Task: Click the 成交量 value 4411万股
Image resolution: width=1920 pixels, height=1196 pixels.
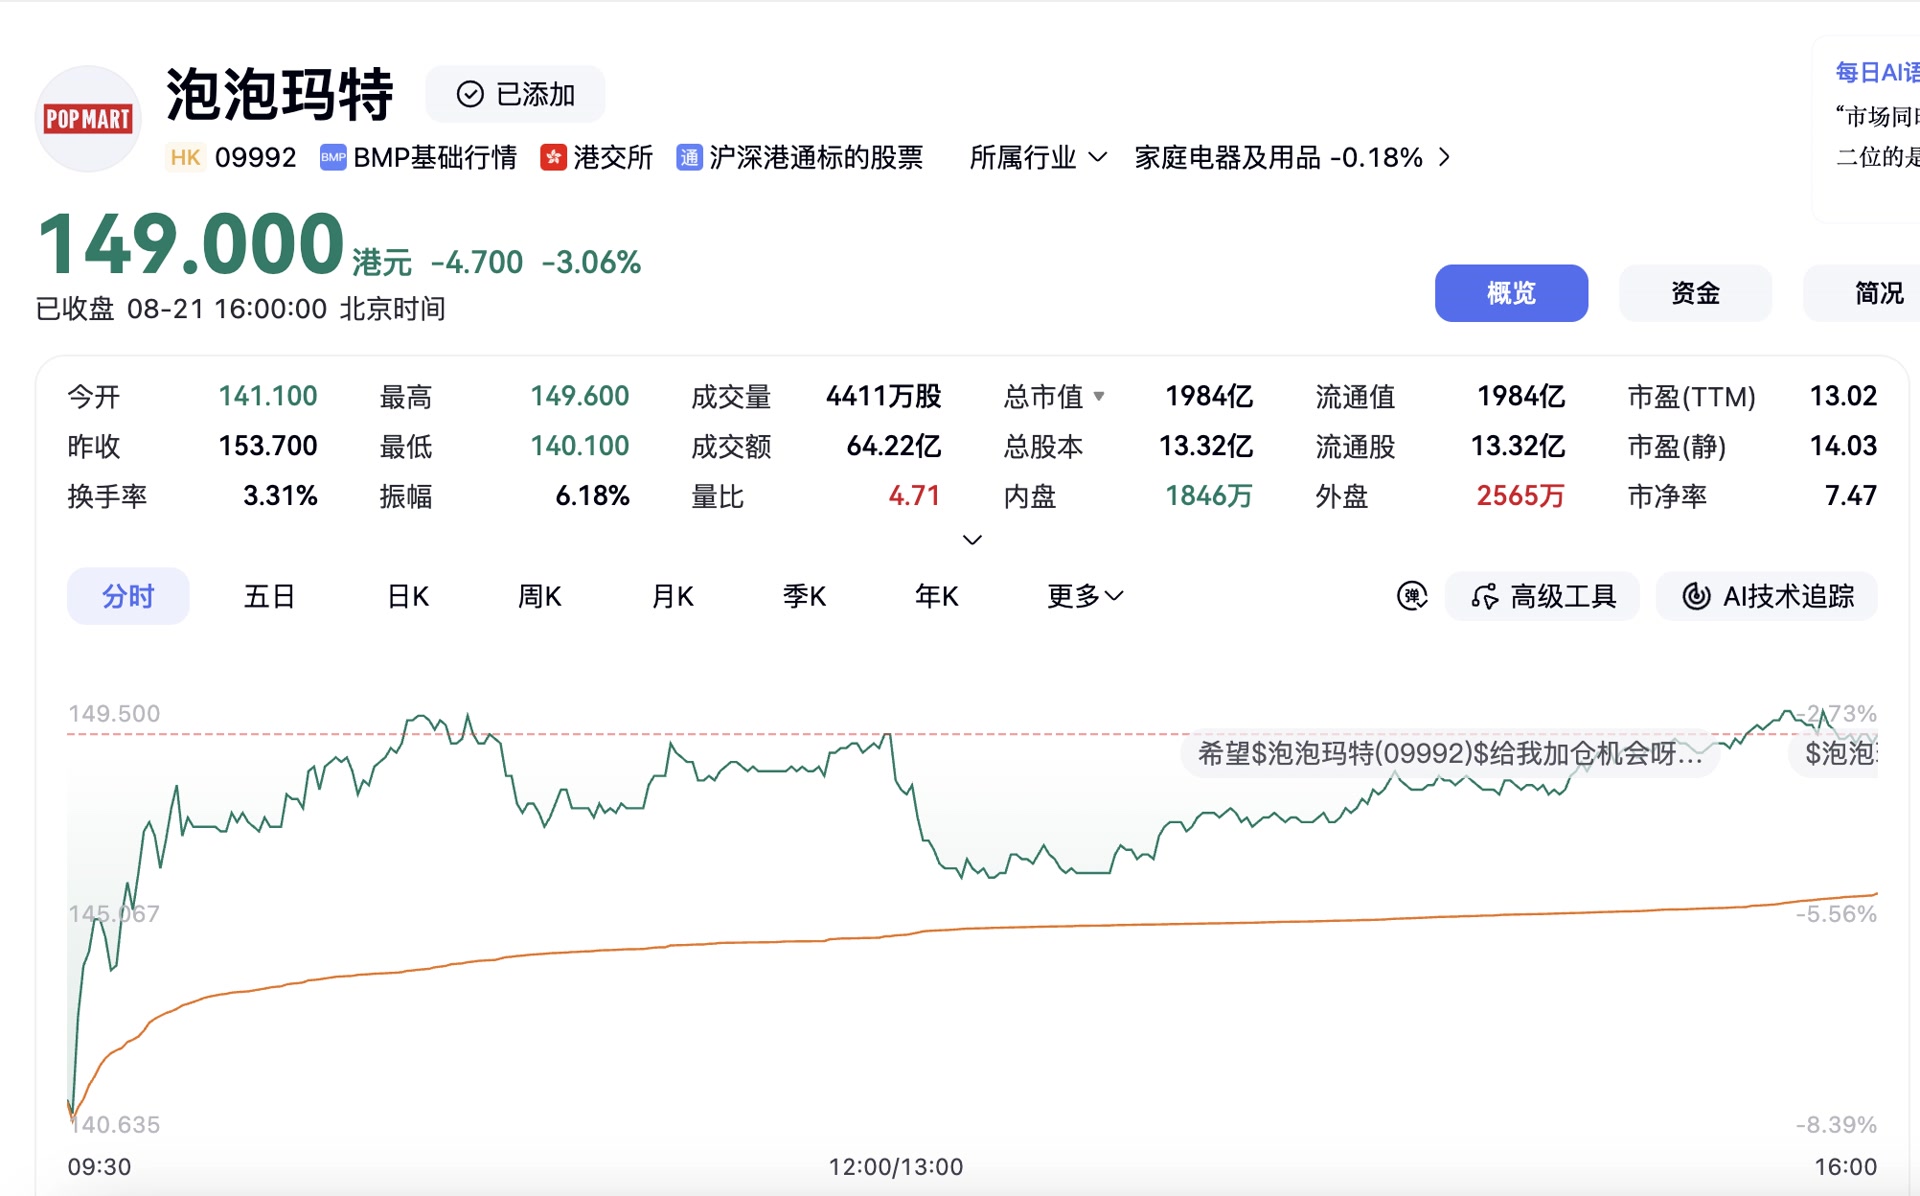Action: [884, 396]
